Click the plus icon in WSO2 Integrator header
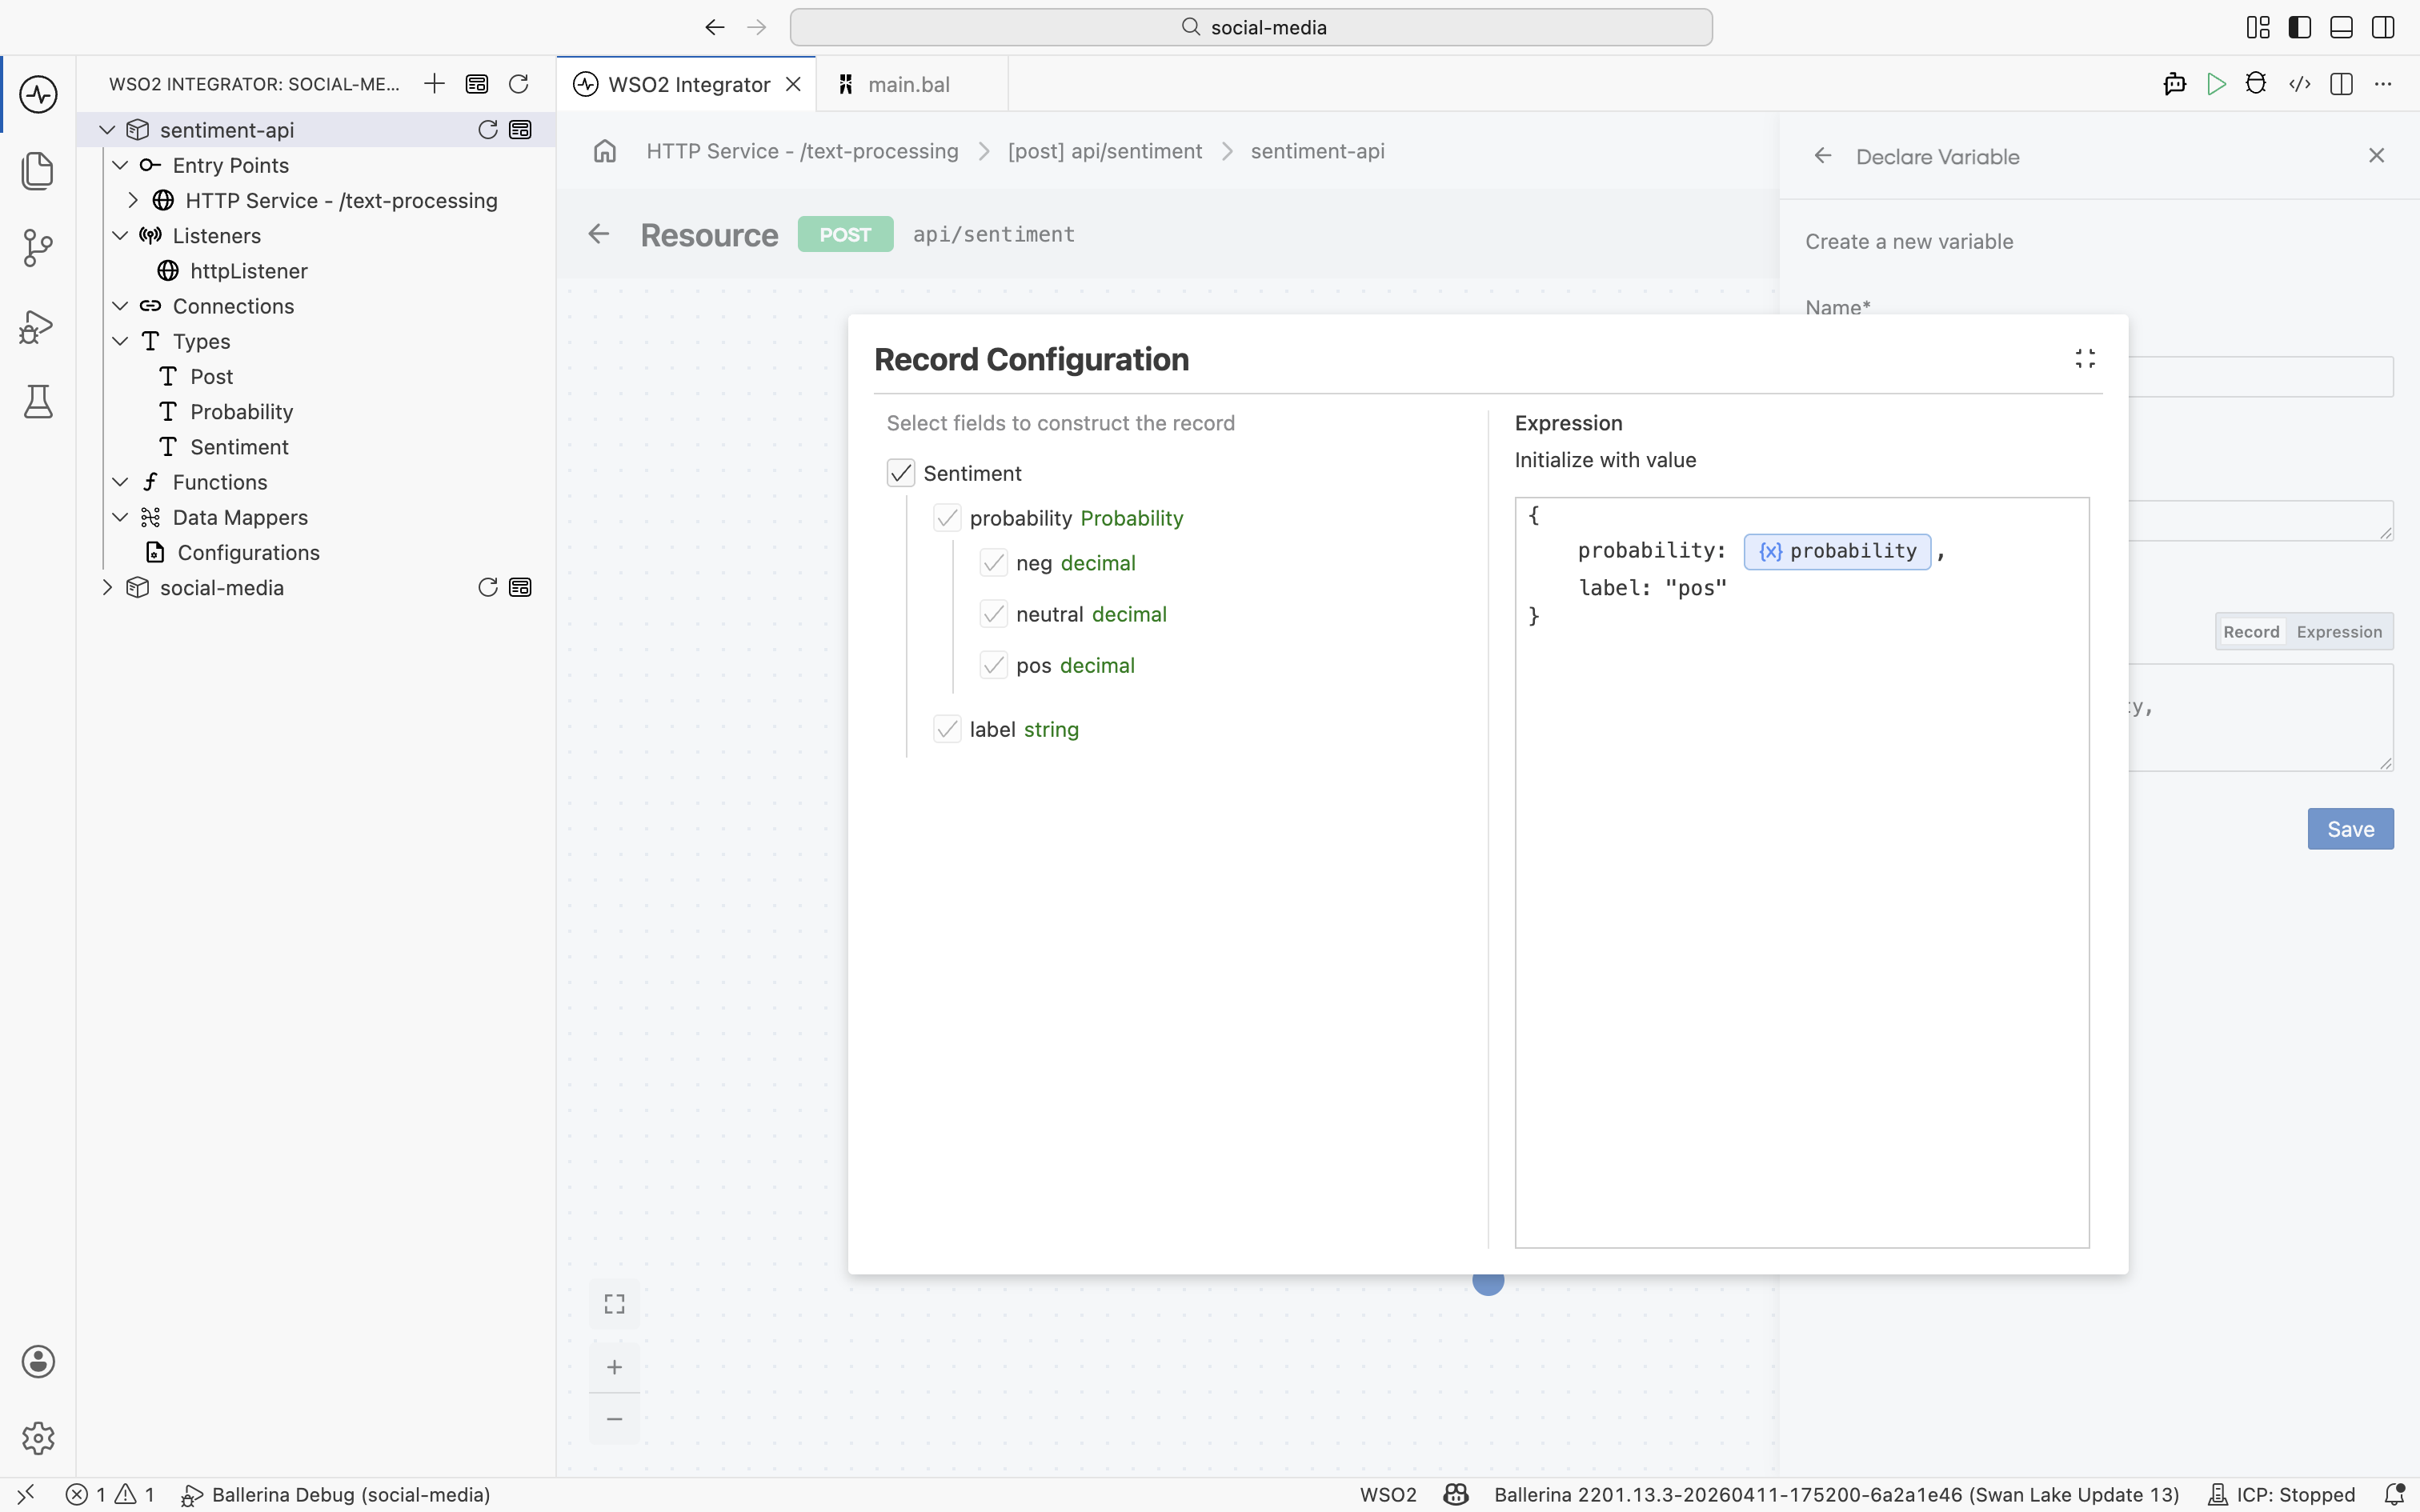 click(434, 84)
